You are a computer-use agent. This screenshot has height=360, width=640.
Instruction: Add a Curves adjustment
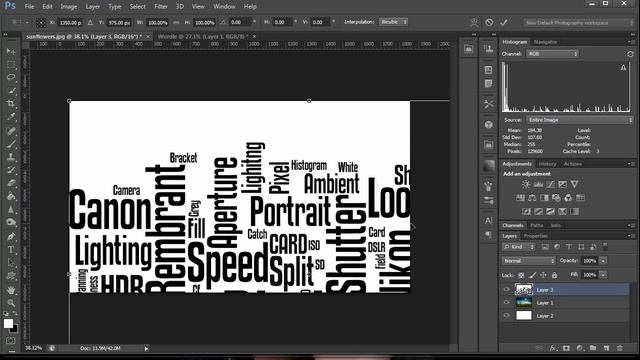pyautogui.click(x=550, y=184)
